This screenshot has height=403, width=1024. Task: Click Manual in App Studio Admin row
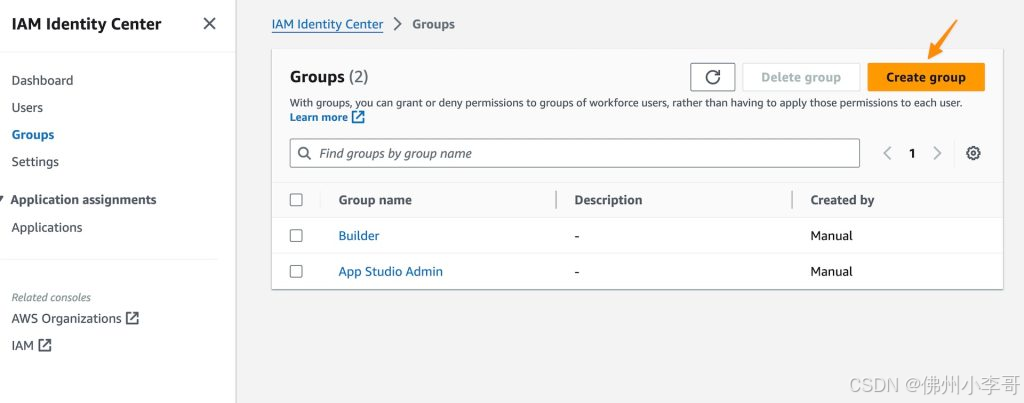831,271
